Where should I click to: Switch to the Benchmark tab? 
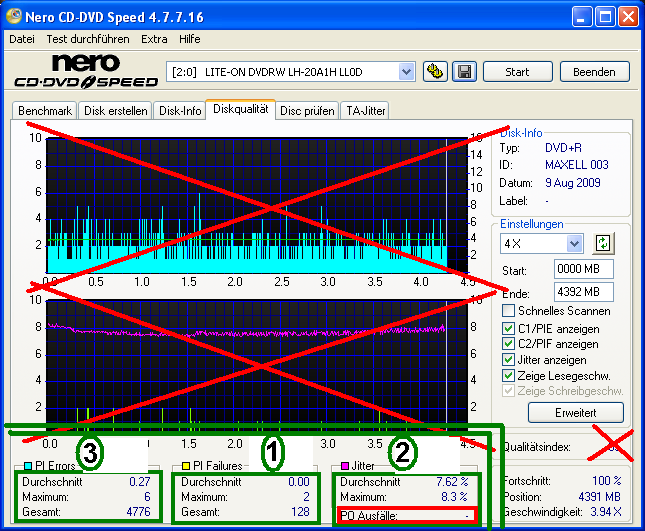point(45,111)
